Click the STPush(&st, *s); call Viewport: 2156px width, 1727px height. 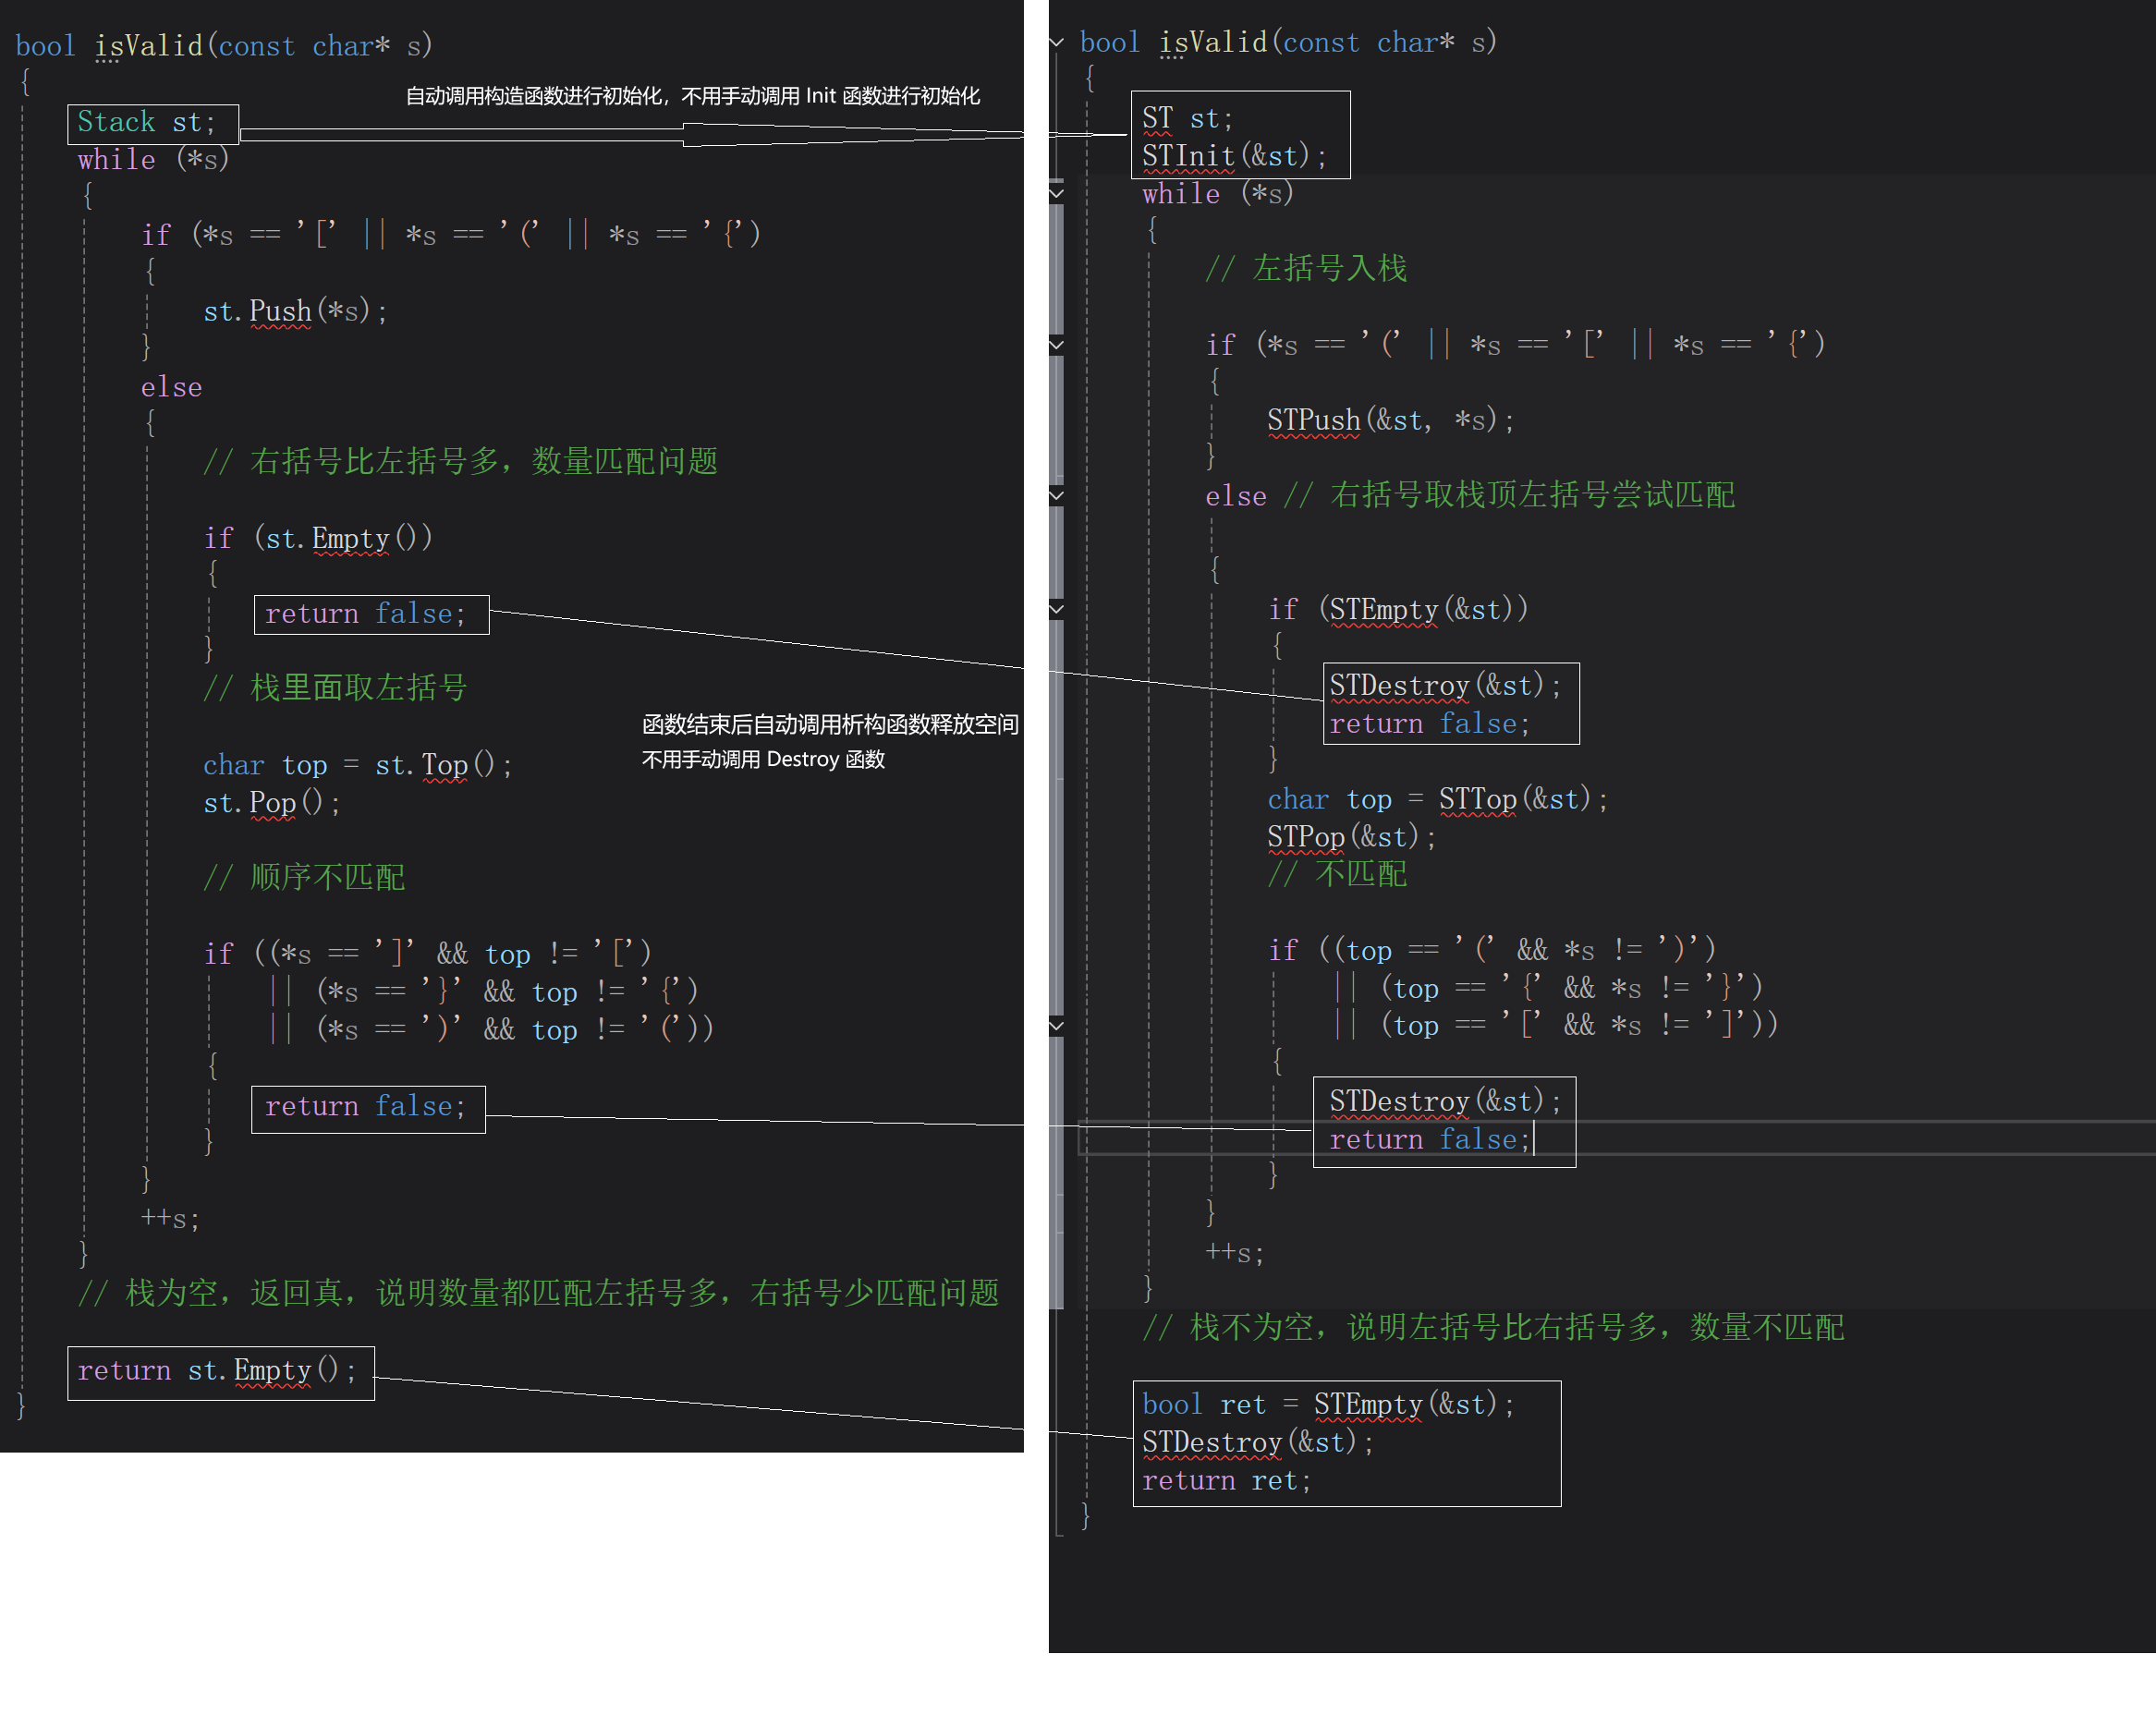click(x=1389, y=420)
